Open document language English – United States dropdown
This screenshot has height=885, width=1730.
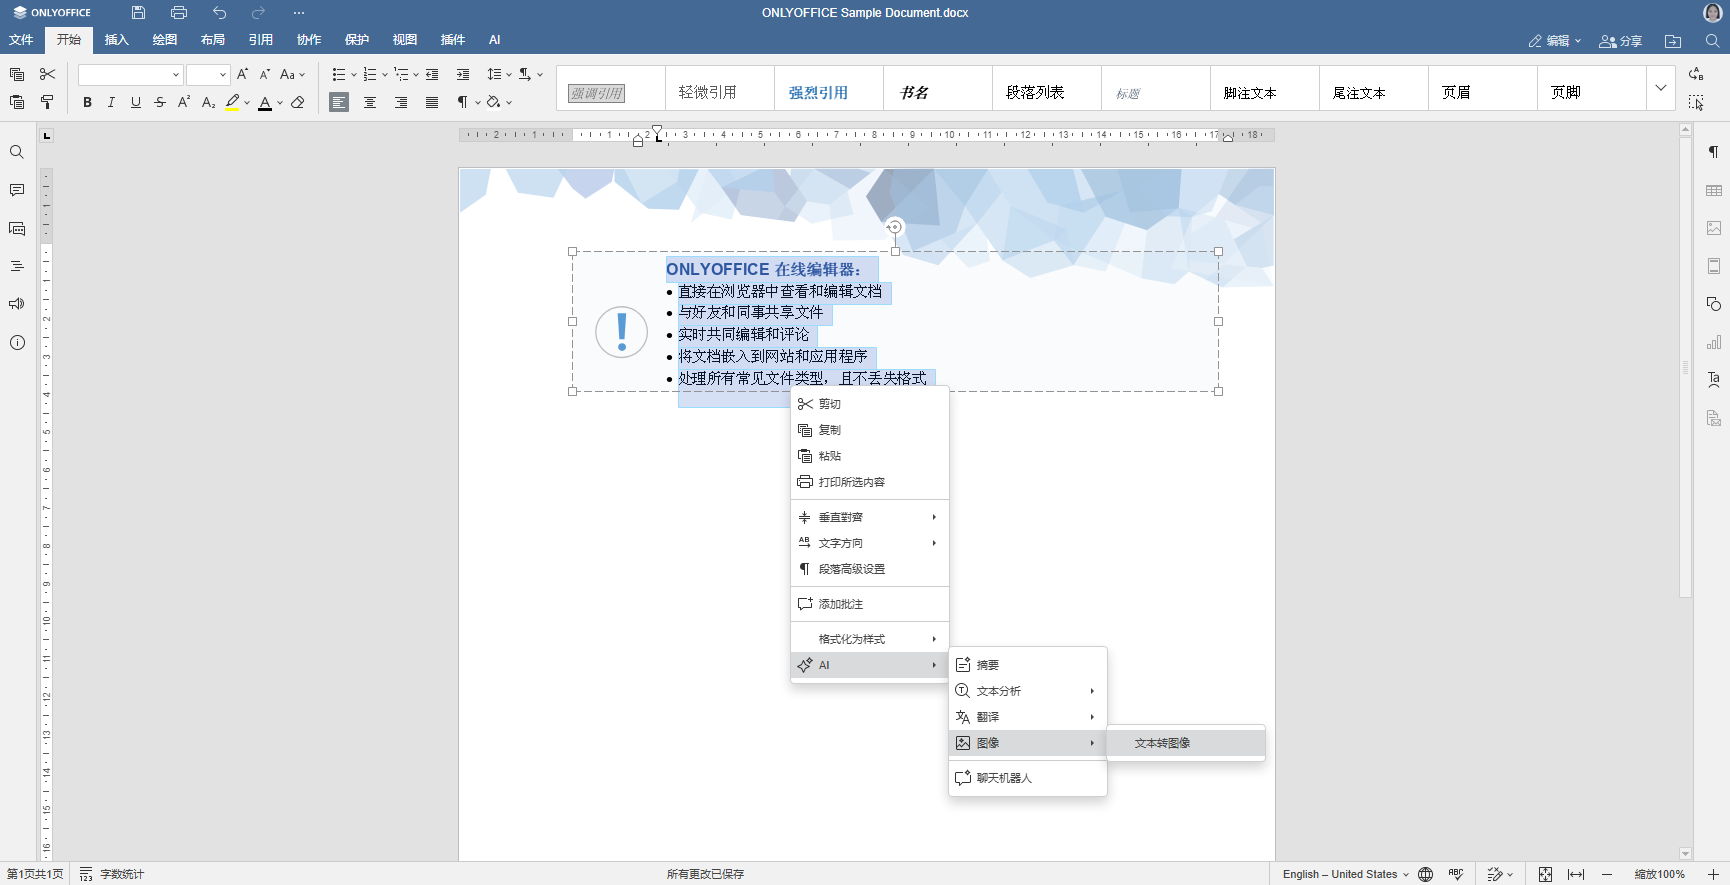[1345, 874]
